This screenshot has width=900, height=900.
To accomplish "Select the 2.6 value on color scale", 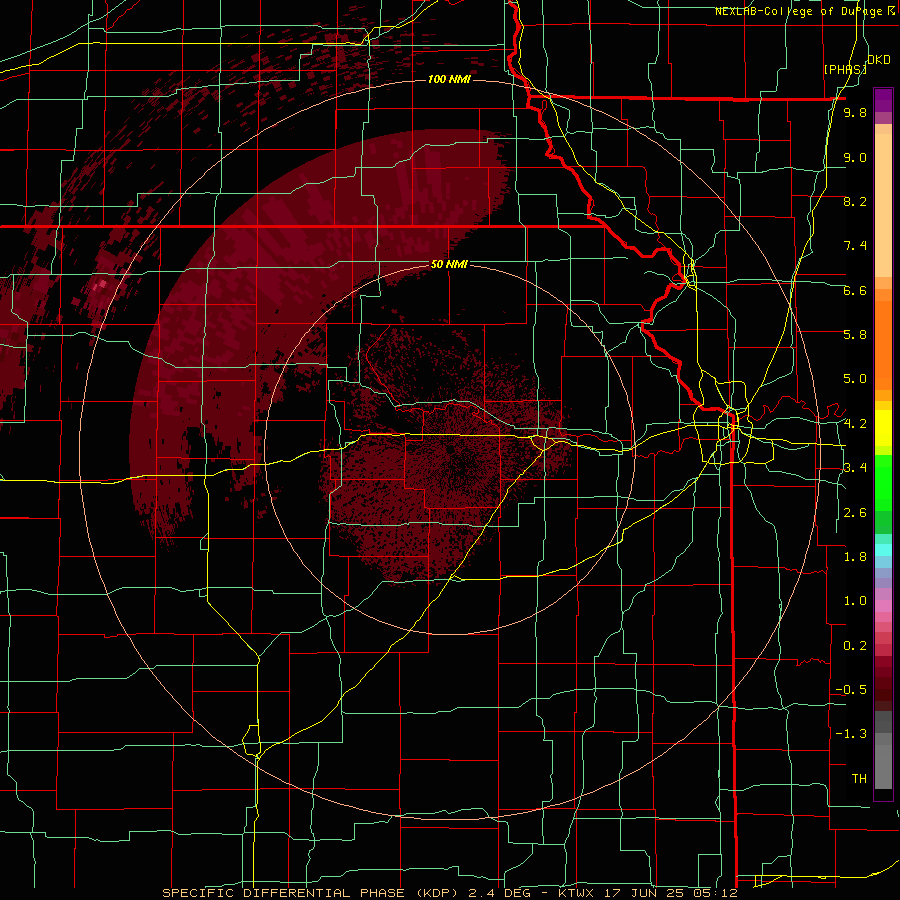I will click(855, 513).
